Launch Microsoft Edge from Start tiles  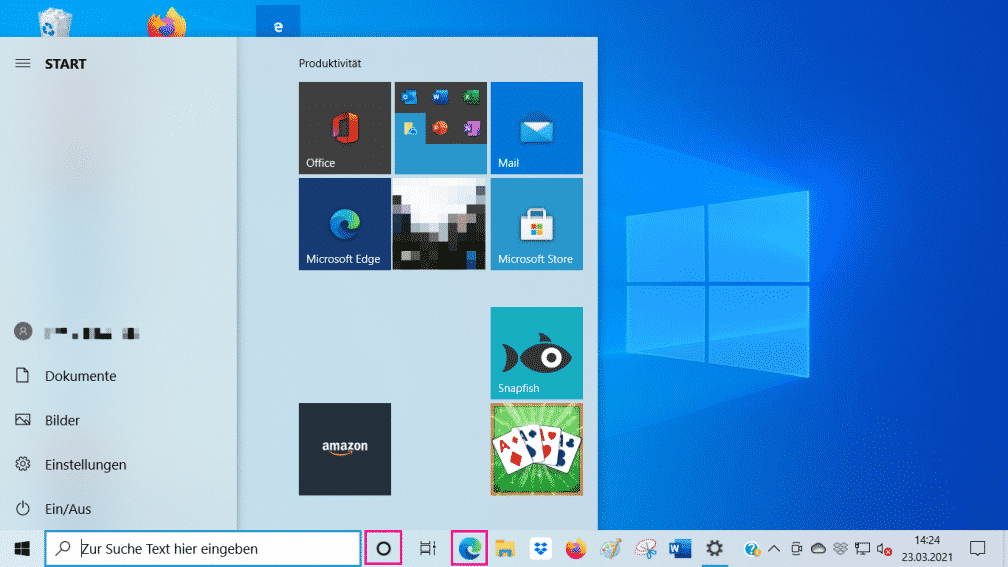coord(344,224)
